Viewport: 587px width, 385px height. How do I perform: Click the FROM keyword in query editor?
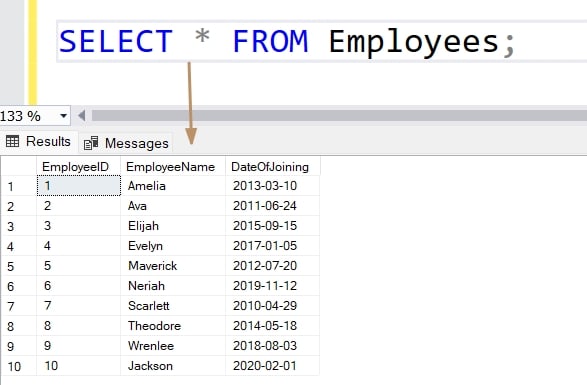[x=270, y=41]
